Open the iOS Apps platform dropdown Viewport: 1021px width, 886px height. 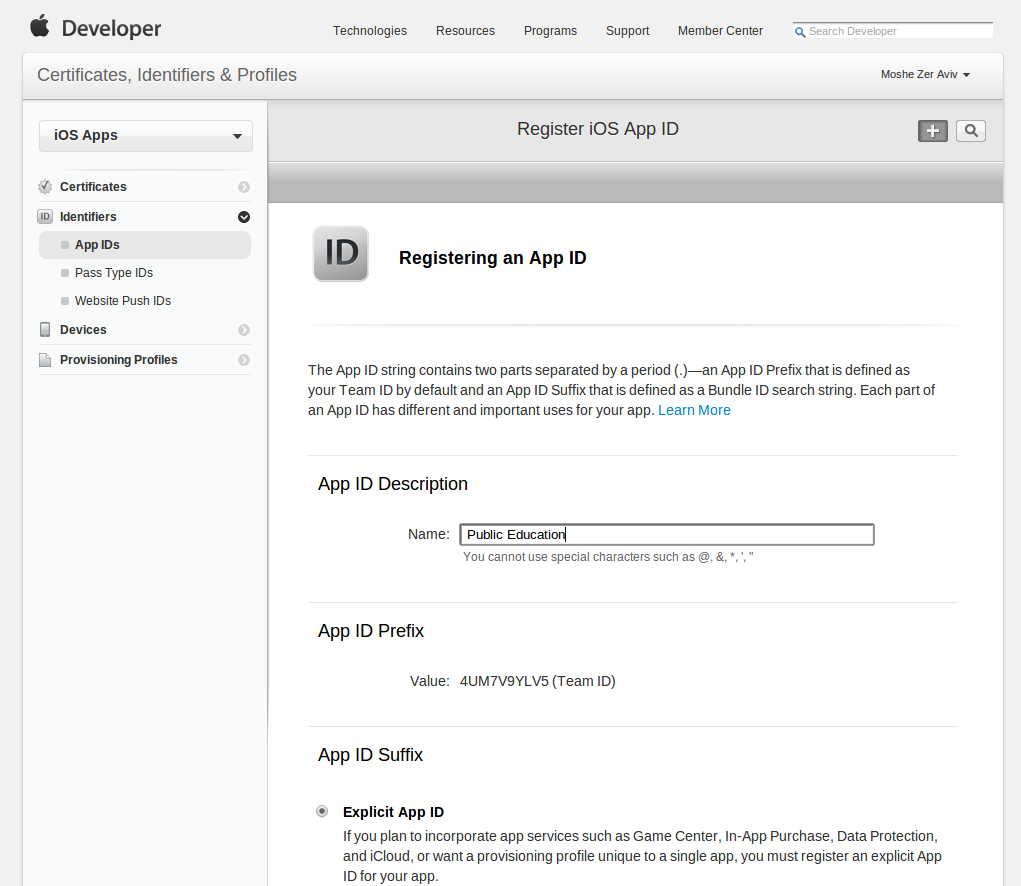[146, 135]
